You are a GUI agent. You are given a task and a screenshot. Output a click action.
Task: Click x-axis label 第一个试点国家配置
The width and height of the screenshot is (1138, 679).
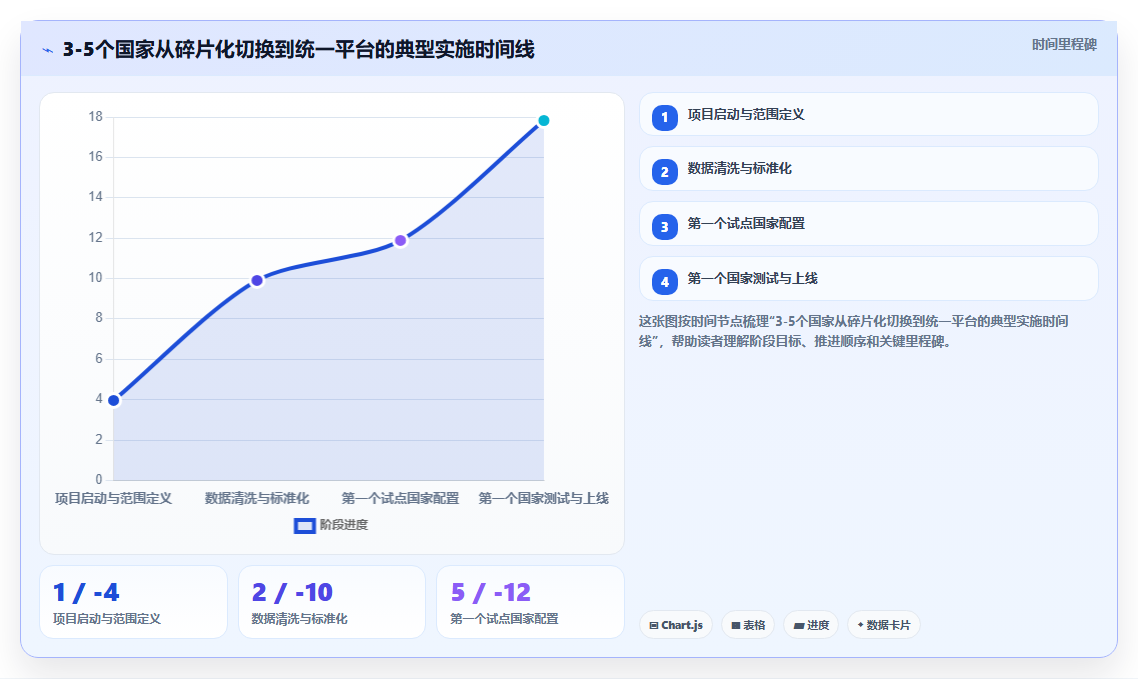pyautogui.click(x=401, y=498)
